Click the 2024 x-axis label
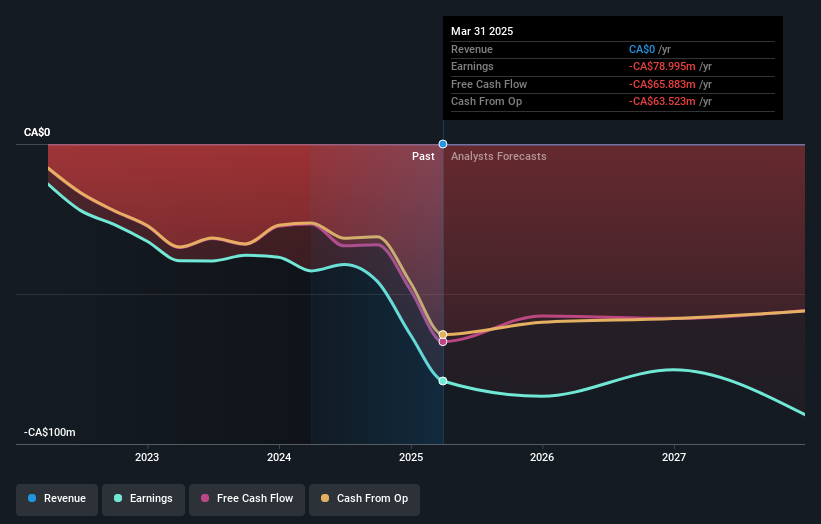The width and height of the screenshot is (821, 524). tap(279, 458)
